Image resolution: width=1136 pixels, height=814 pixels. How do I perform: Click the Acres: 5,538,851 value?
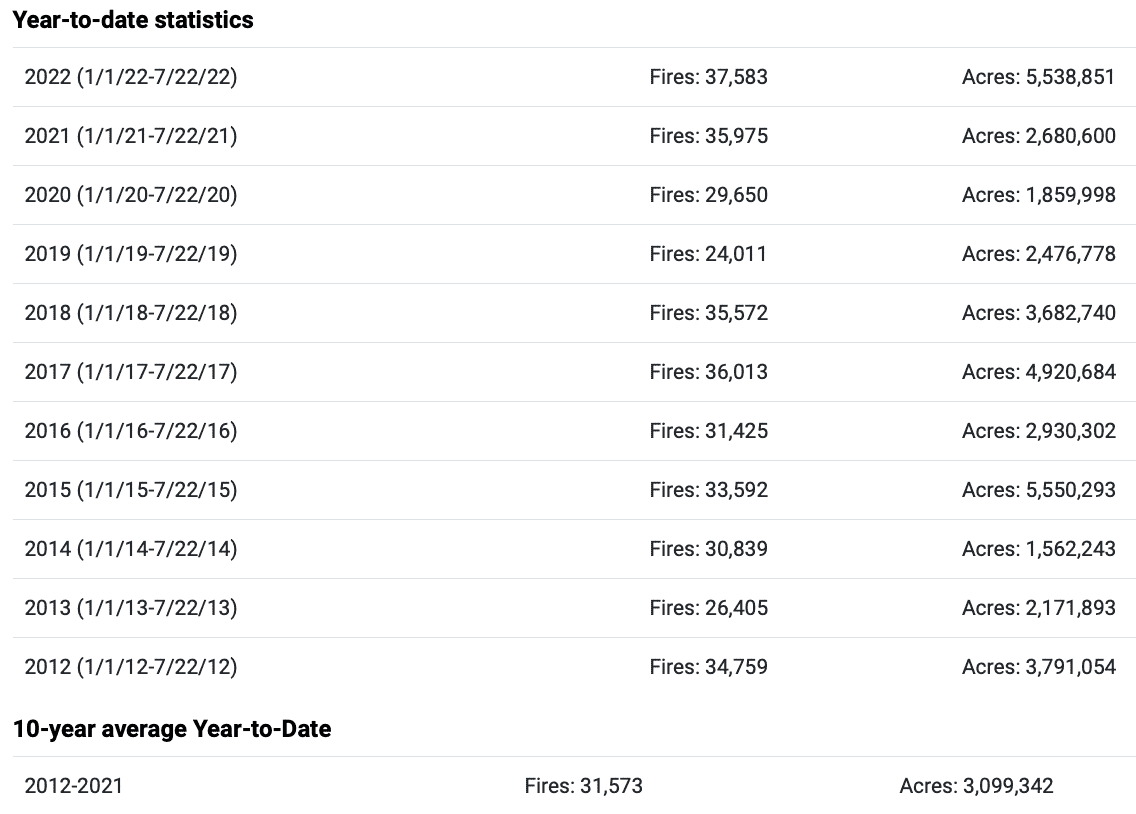[x=1038, y=77]
